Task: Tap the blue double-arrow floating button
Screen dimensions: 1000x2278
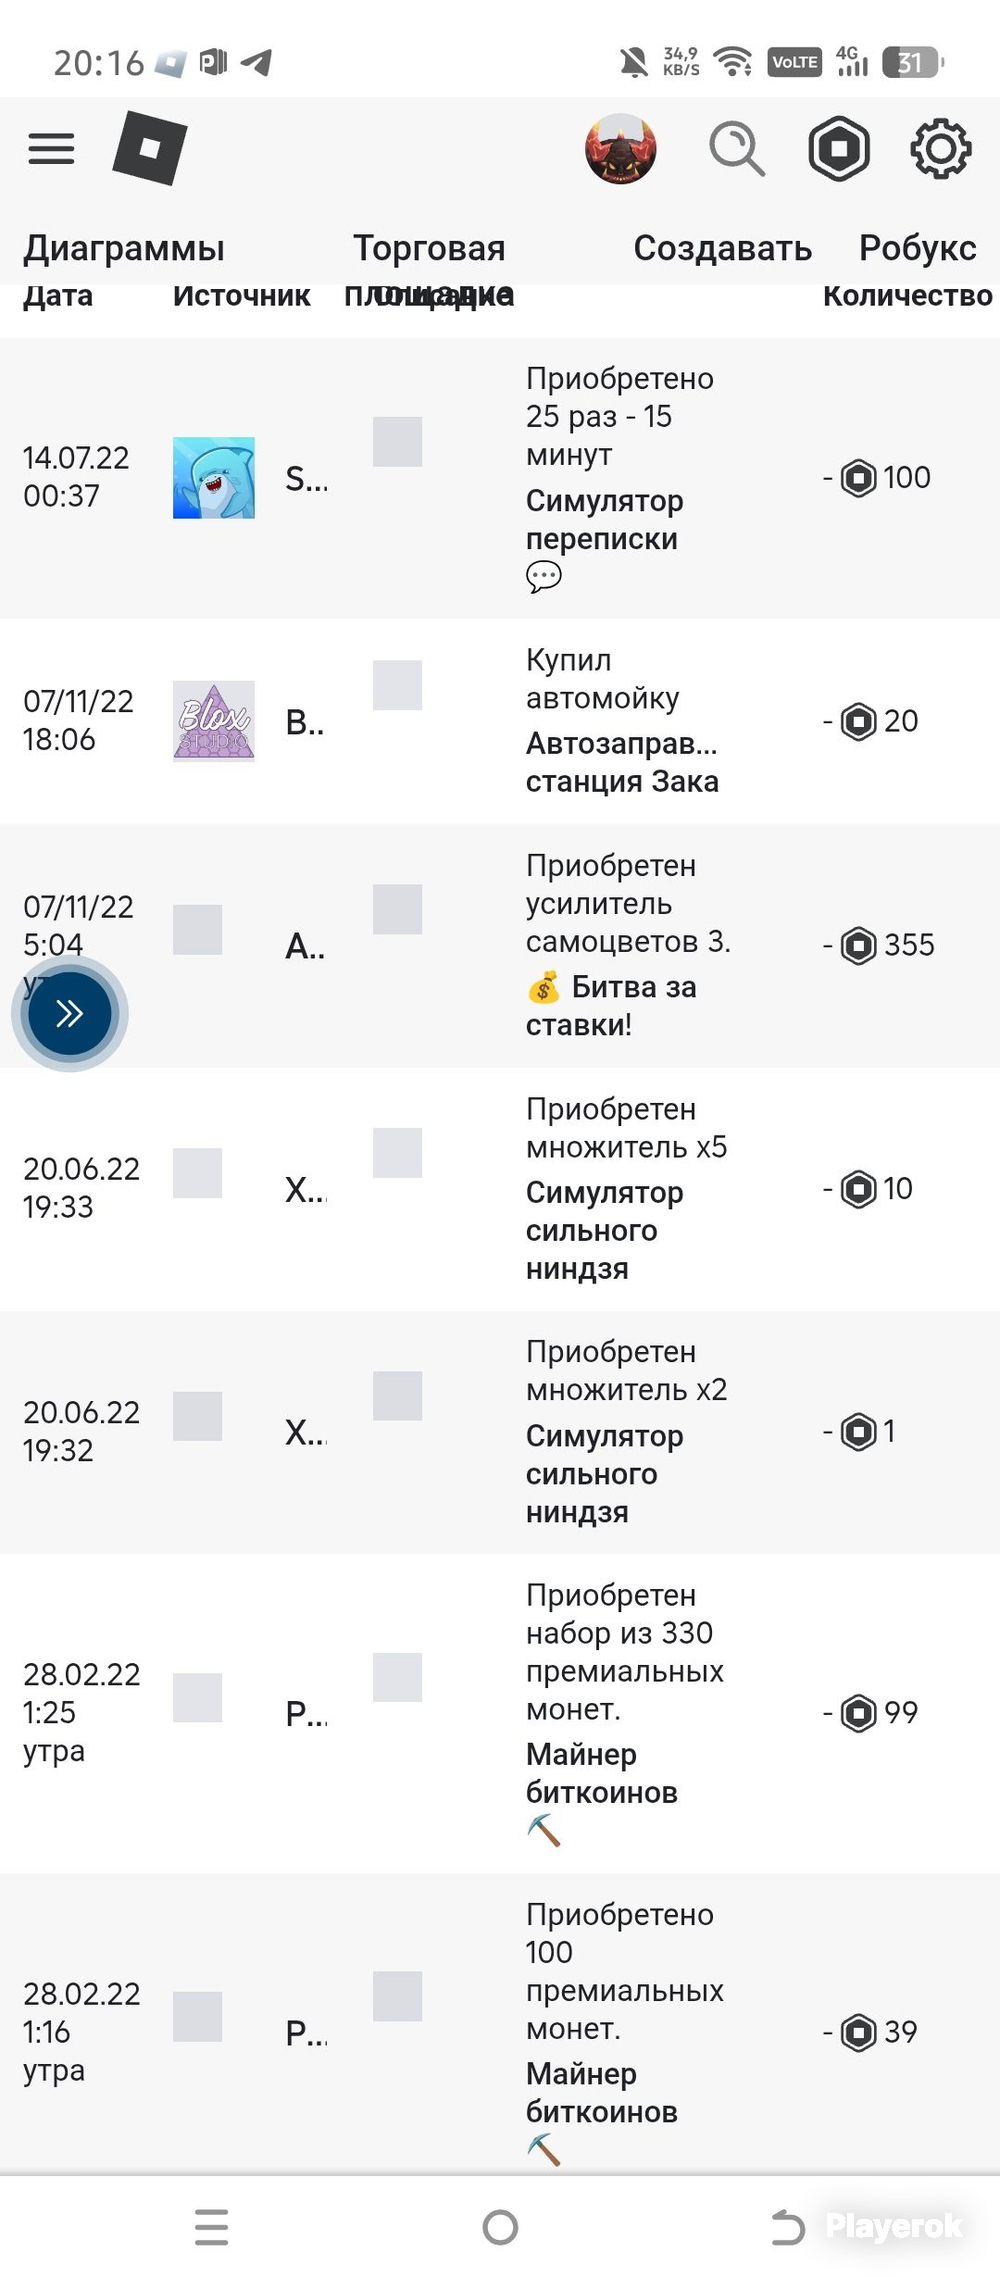Action: point(70,1013)
